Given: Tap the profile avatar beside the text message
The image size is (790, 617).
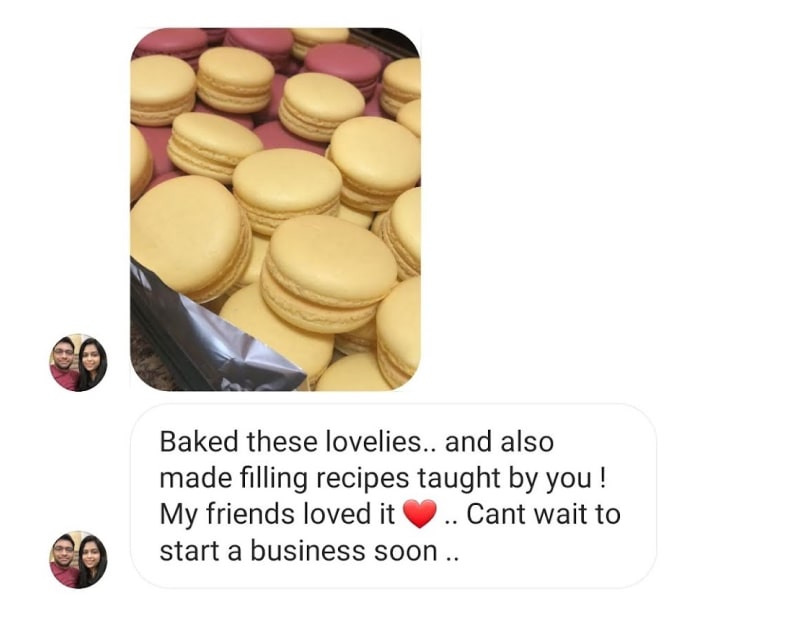Looking at the screenshot, I should [78, 559].
